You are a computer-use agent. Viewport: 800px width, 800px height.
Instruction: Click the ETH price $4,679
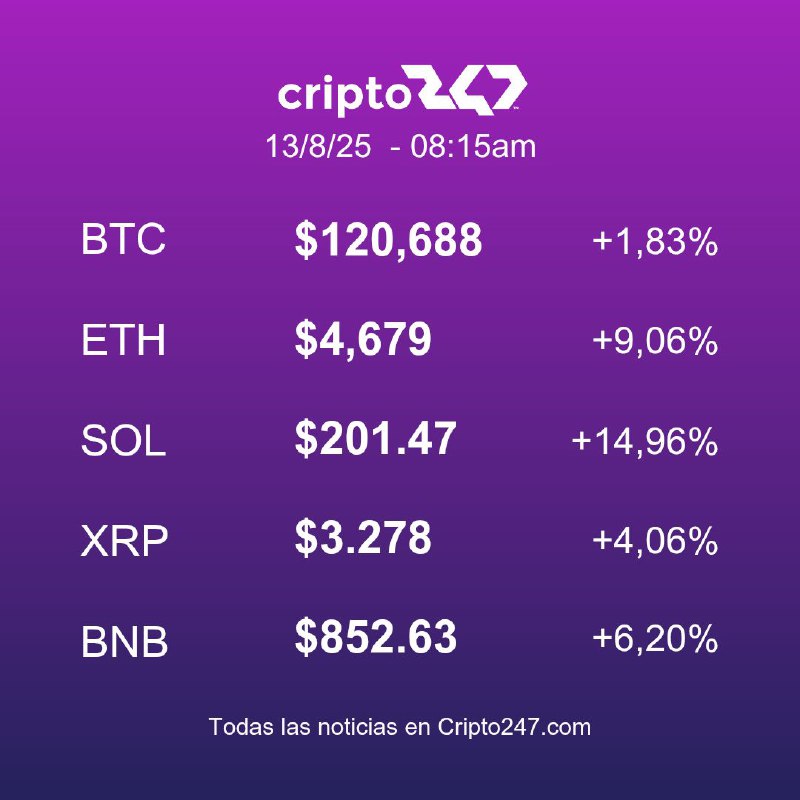[363, 340]
